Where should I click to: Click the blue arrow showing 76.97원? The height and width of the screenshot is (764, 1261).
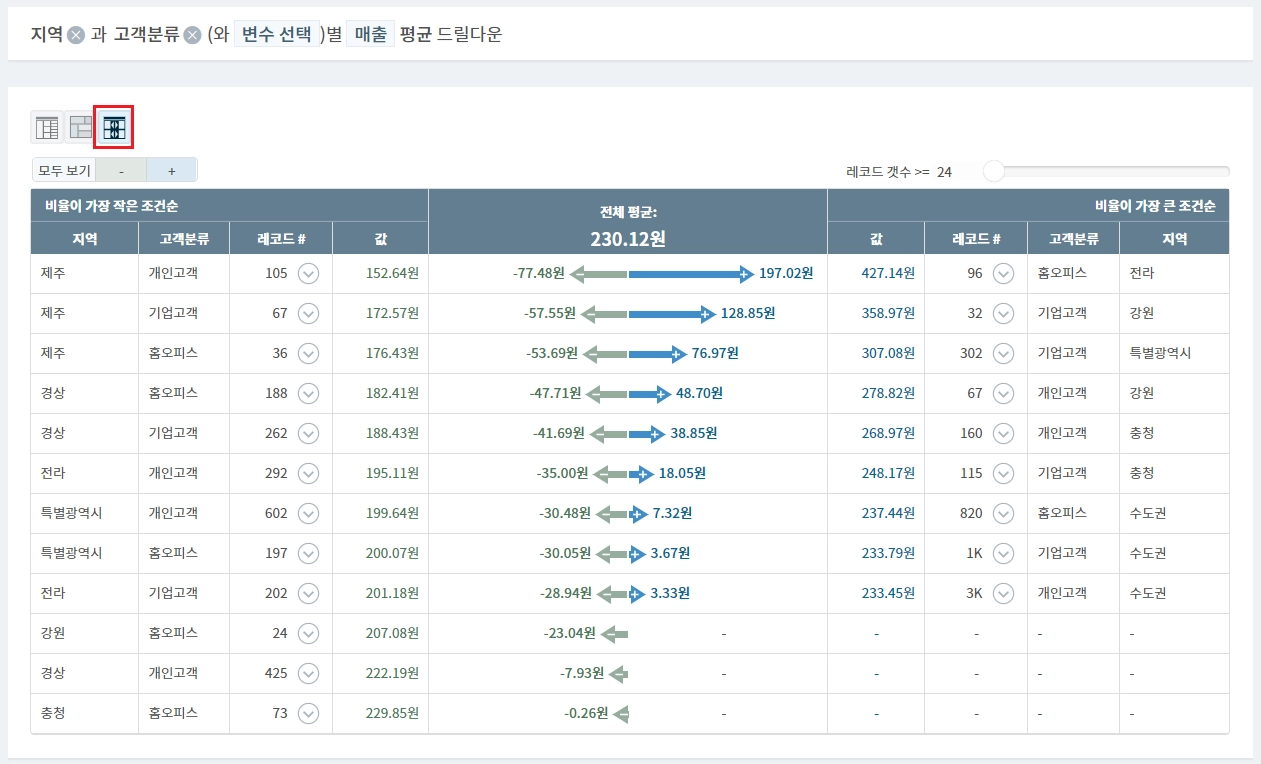[x=656, y=353]
